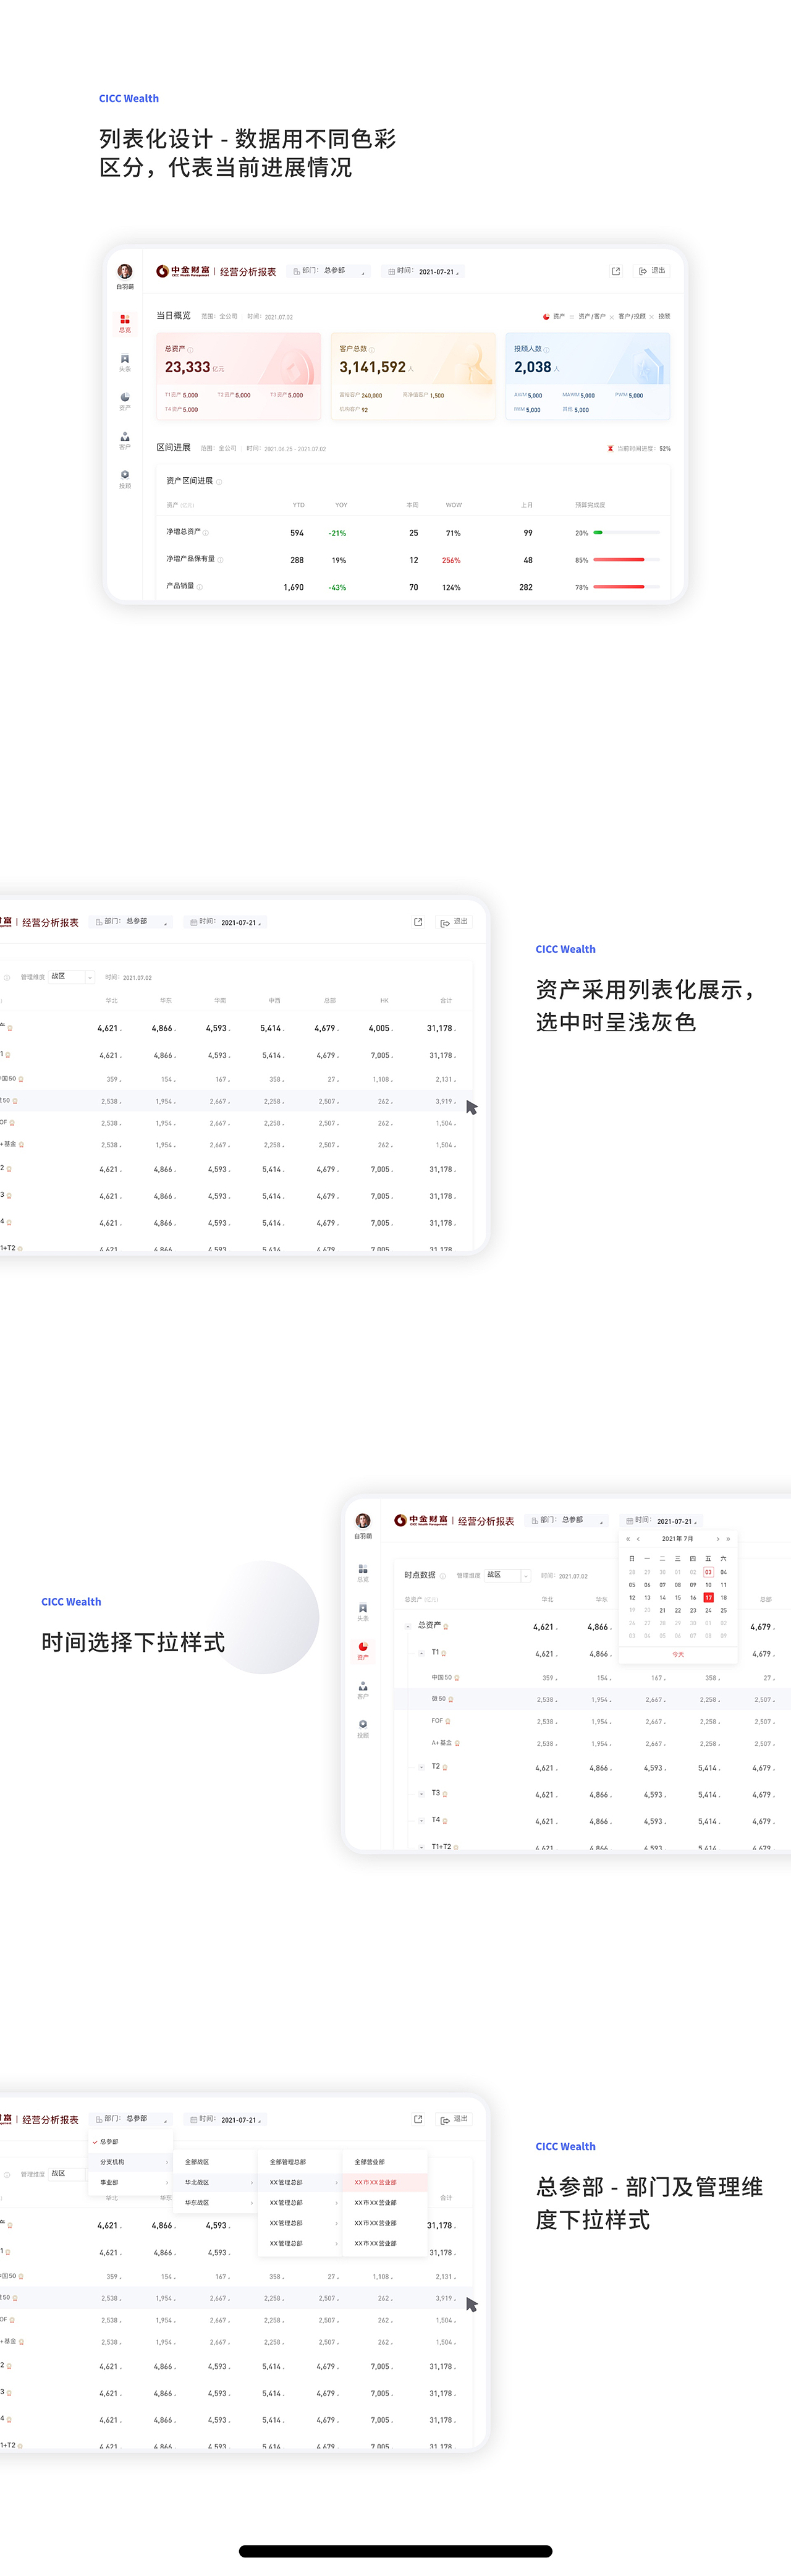
Task: Click info icon beside 时点数据 heading
Action: pyautogui.click(x=442, y=1576)
